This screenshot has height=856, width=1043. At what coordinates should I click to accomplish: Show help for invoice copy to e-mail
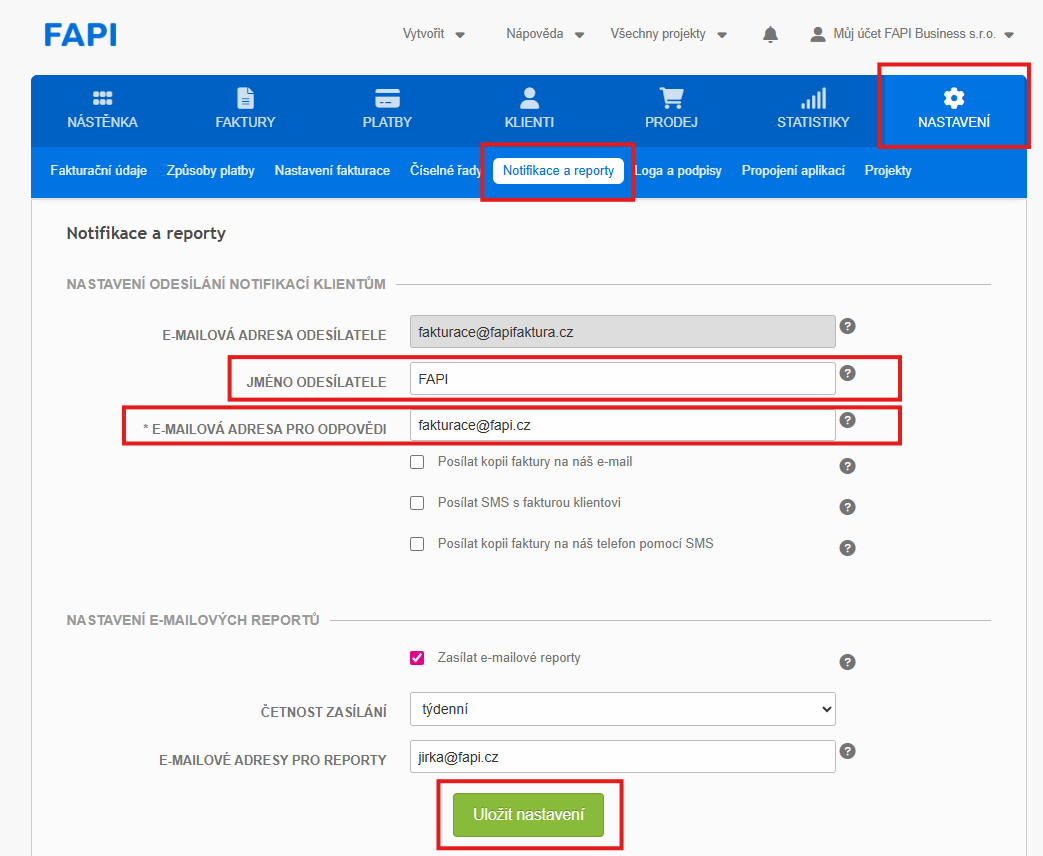pyautogui.click(x=847, y=466)
